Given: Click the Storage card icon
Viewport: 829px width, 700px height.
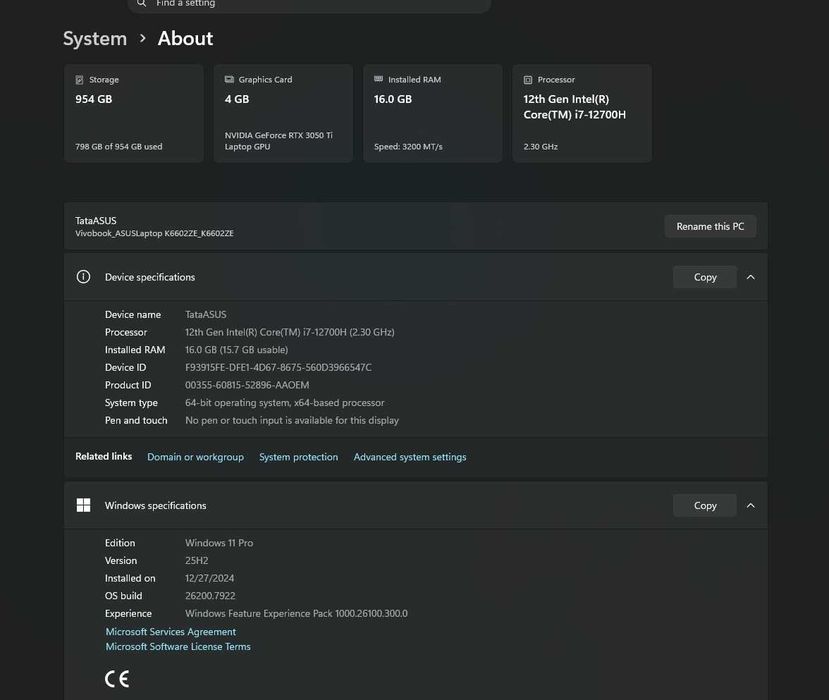Looking at the screenshot, I should click(80, 80).
